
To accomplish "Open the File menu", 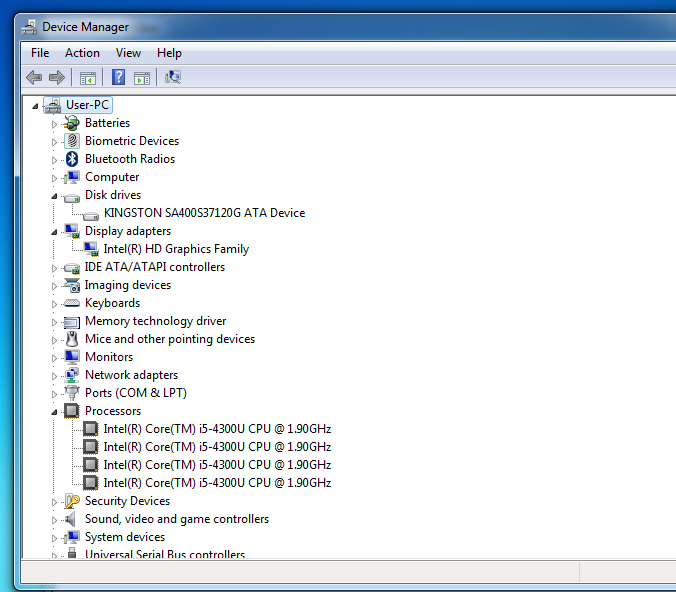I will [x=40, y=53].
